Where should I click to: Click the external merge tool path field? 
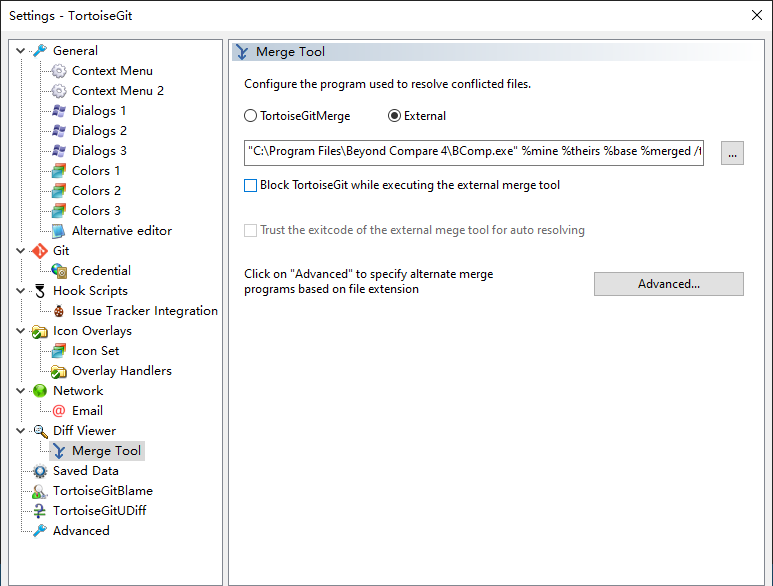(474, 153)
